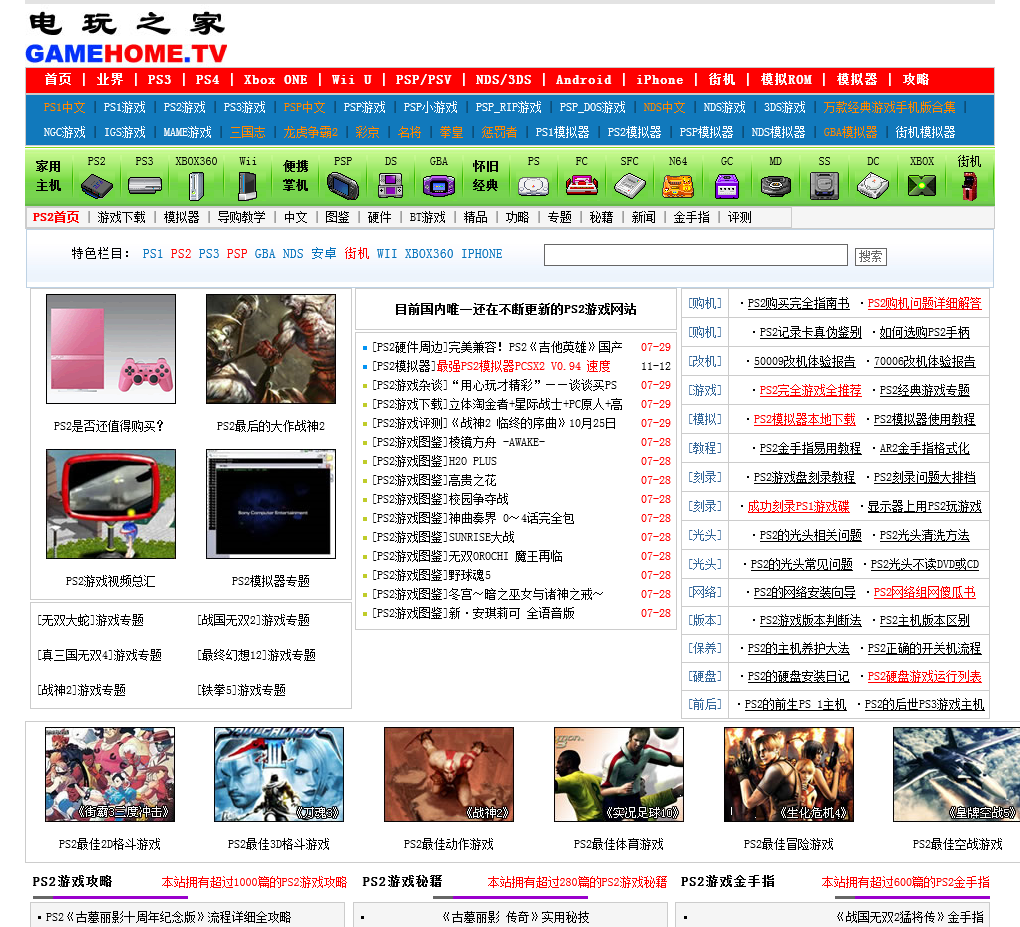
Task: Open the PS3 console icon
Action: 144,185
